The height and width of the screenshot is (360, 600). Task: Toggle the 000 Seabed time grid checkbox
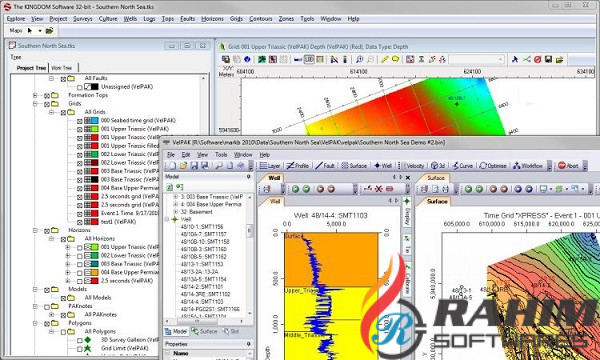(80, 121)
